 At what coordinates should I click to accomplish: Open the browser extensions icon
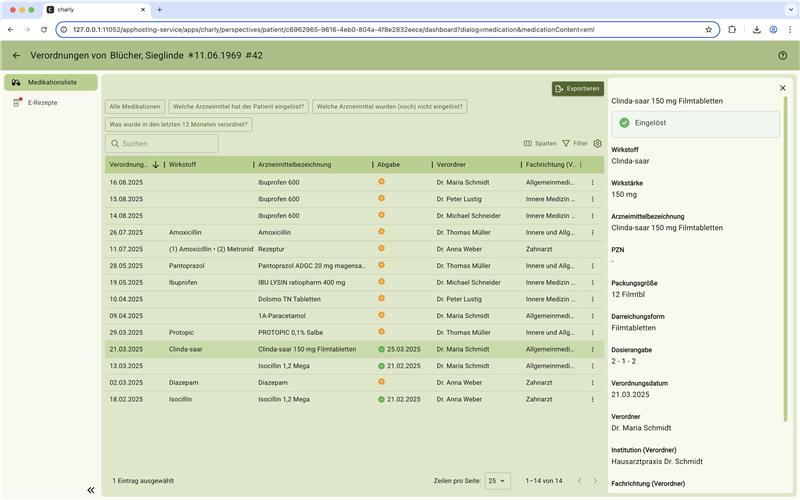(x=732, y=30)
